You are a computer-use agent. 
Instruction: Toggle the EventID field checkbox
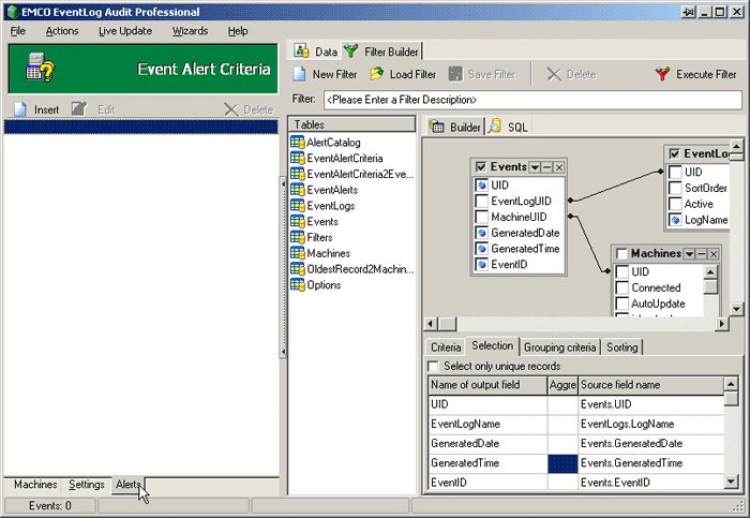pyautogui.click(x=482, y=265)
